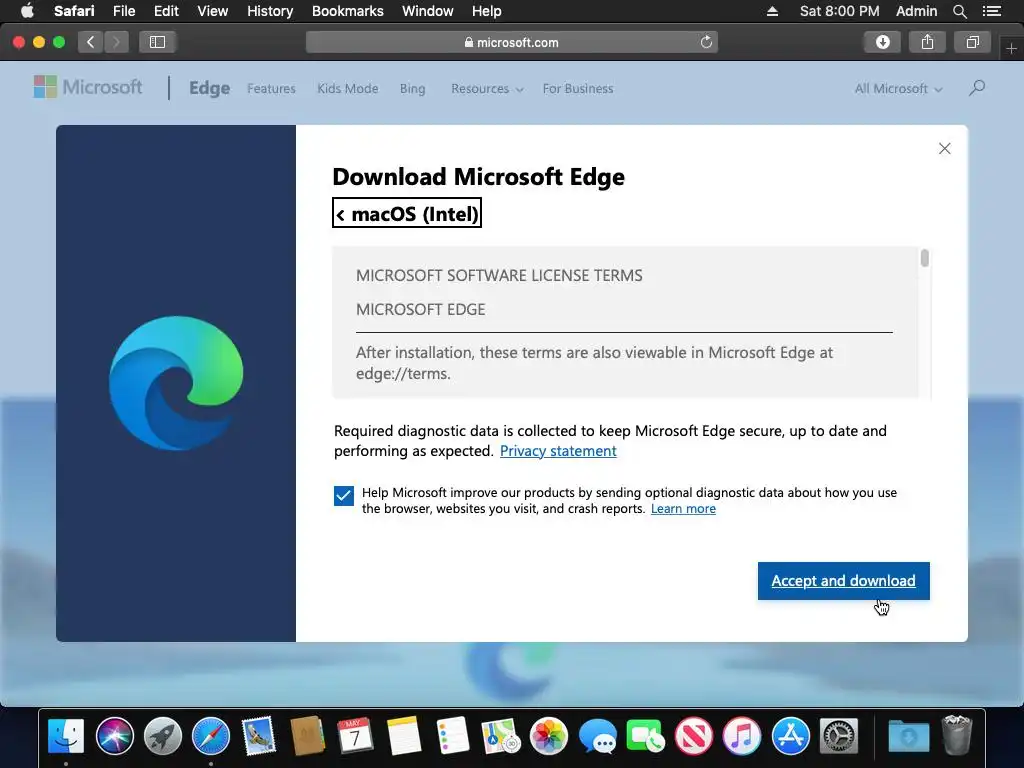The height and width of the screenshot is (768, 1024).
Task: Click the Safari share icon
Action: coord(927,42)
